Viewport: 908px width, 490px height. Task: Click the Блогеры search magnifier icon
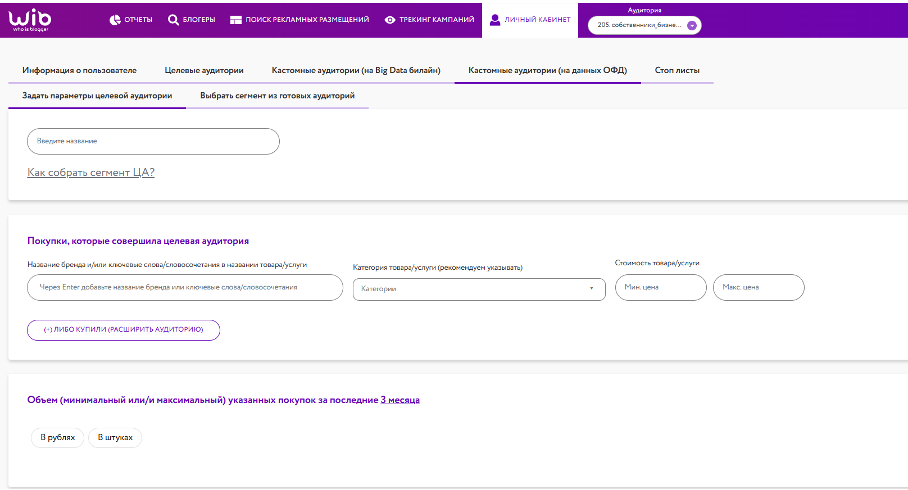click(x=173, y=20)
